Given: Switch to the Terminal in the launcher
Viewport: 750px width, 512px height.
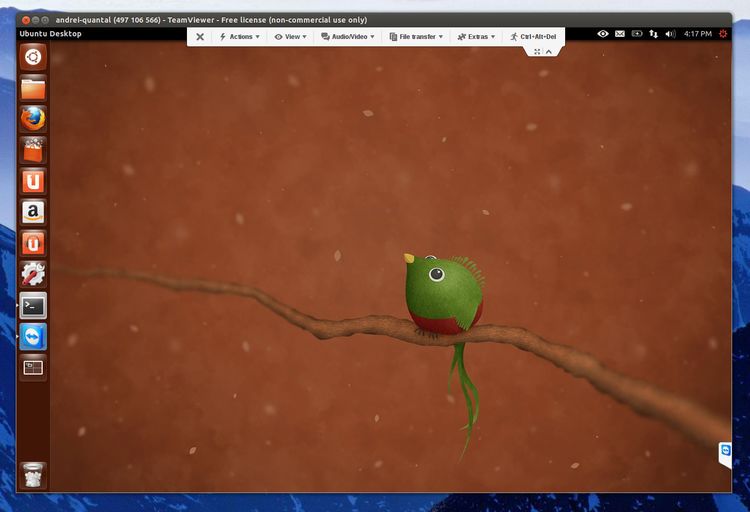Looking at the screenshot, I should click(x=33, y=305).
